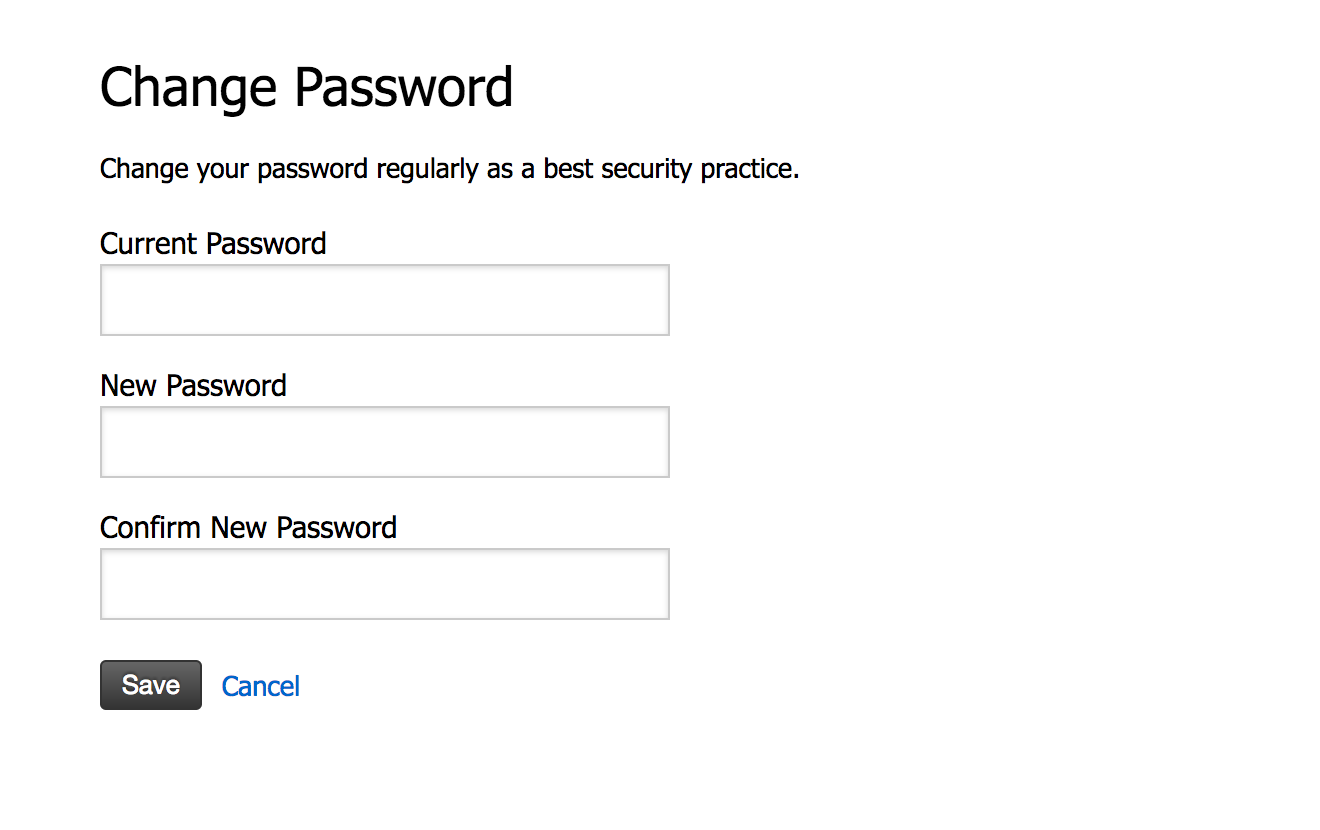Select the middle password entry box
Image resolution: width=1320 pixels, height=830 pixels.
(x=385, y=442)
